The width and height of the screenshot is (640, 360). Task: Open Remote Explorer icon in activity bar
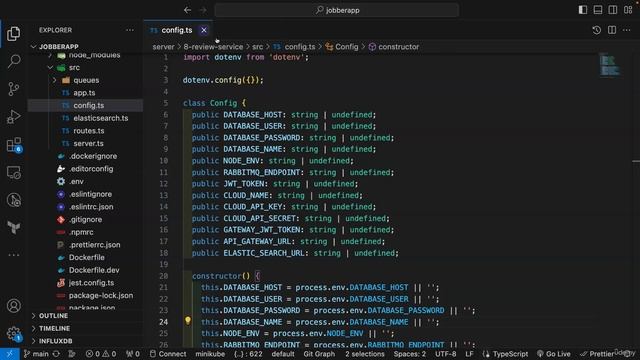pos(13,172)
